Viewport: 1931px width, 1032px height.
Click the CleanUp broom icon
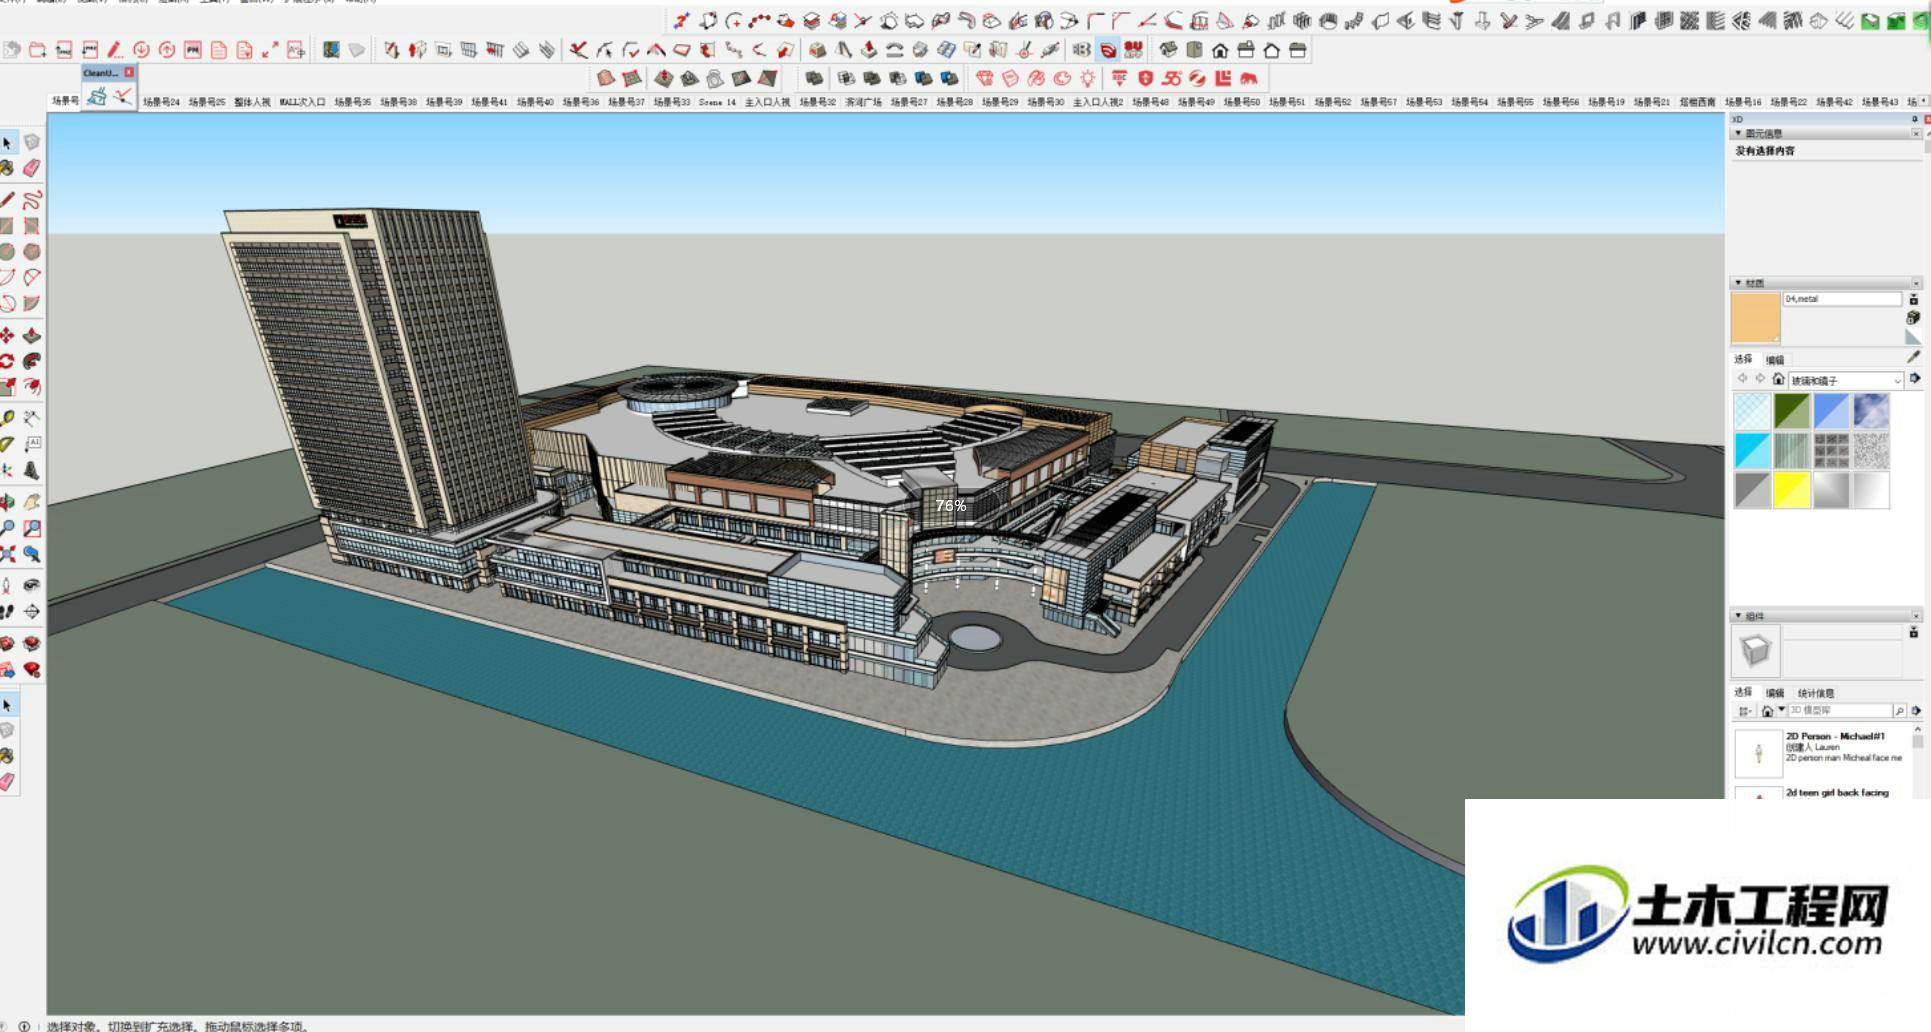pos(97,96)
